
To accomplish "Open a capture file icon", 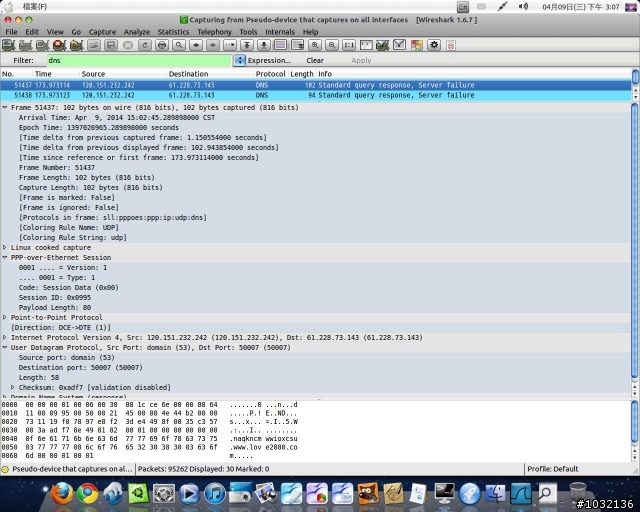I will click(94, 45).
